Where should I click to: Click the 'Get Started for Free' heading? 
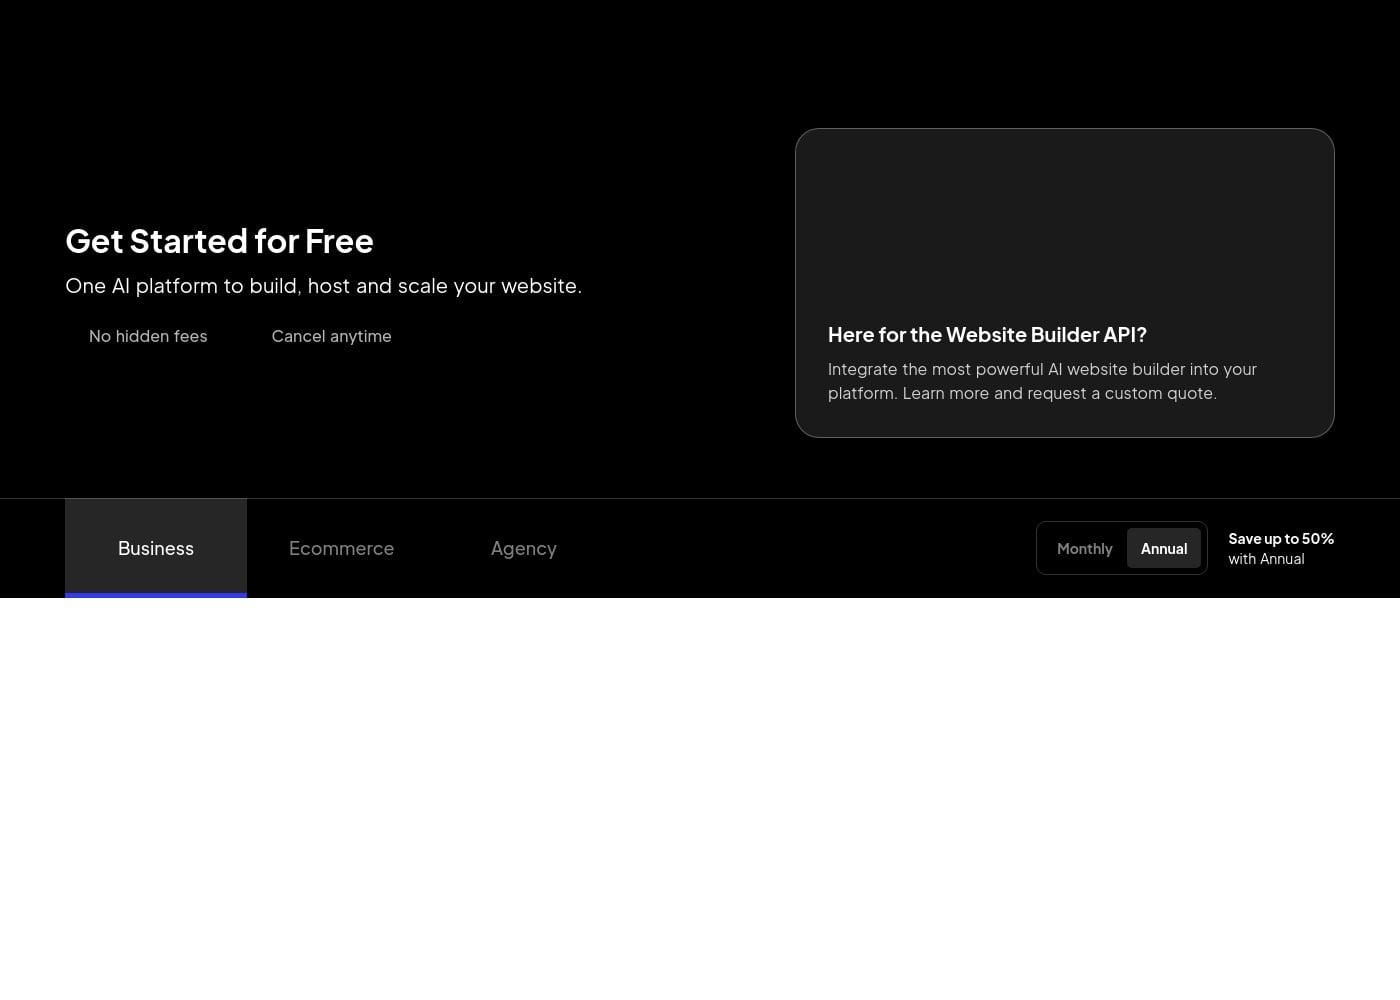click(x=219, y=241)
